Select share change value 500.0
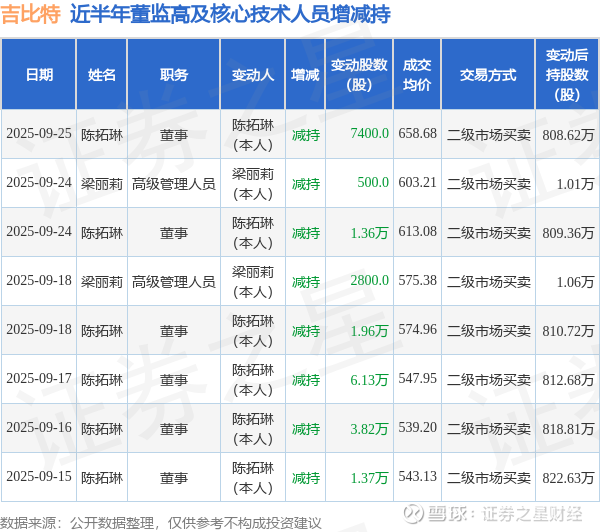 tap(373, 183)
